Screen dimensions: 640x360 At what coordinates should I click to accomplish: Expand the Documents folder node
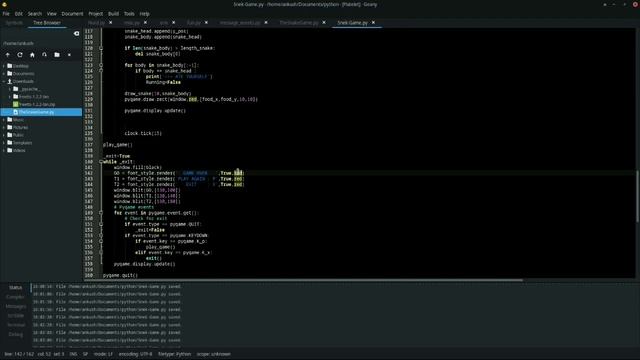[x=4, y=73]
